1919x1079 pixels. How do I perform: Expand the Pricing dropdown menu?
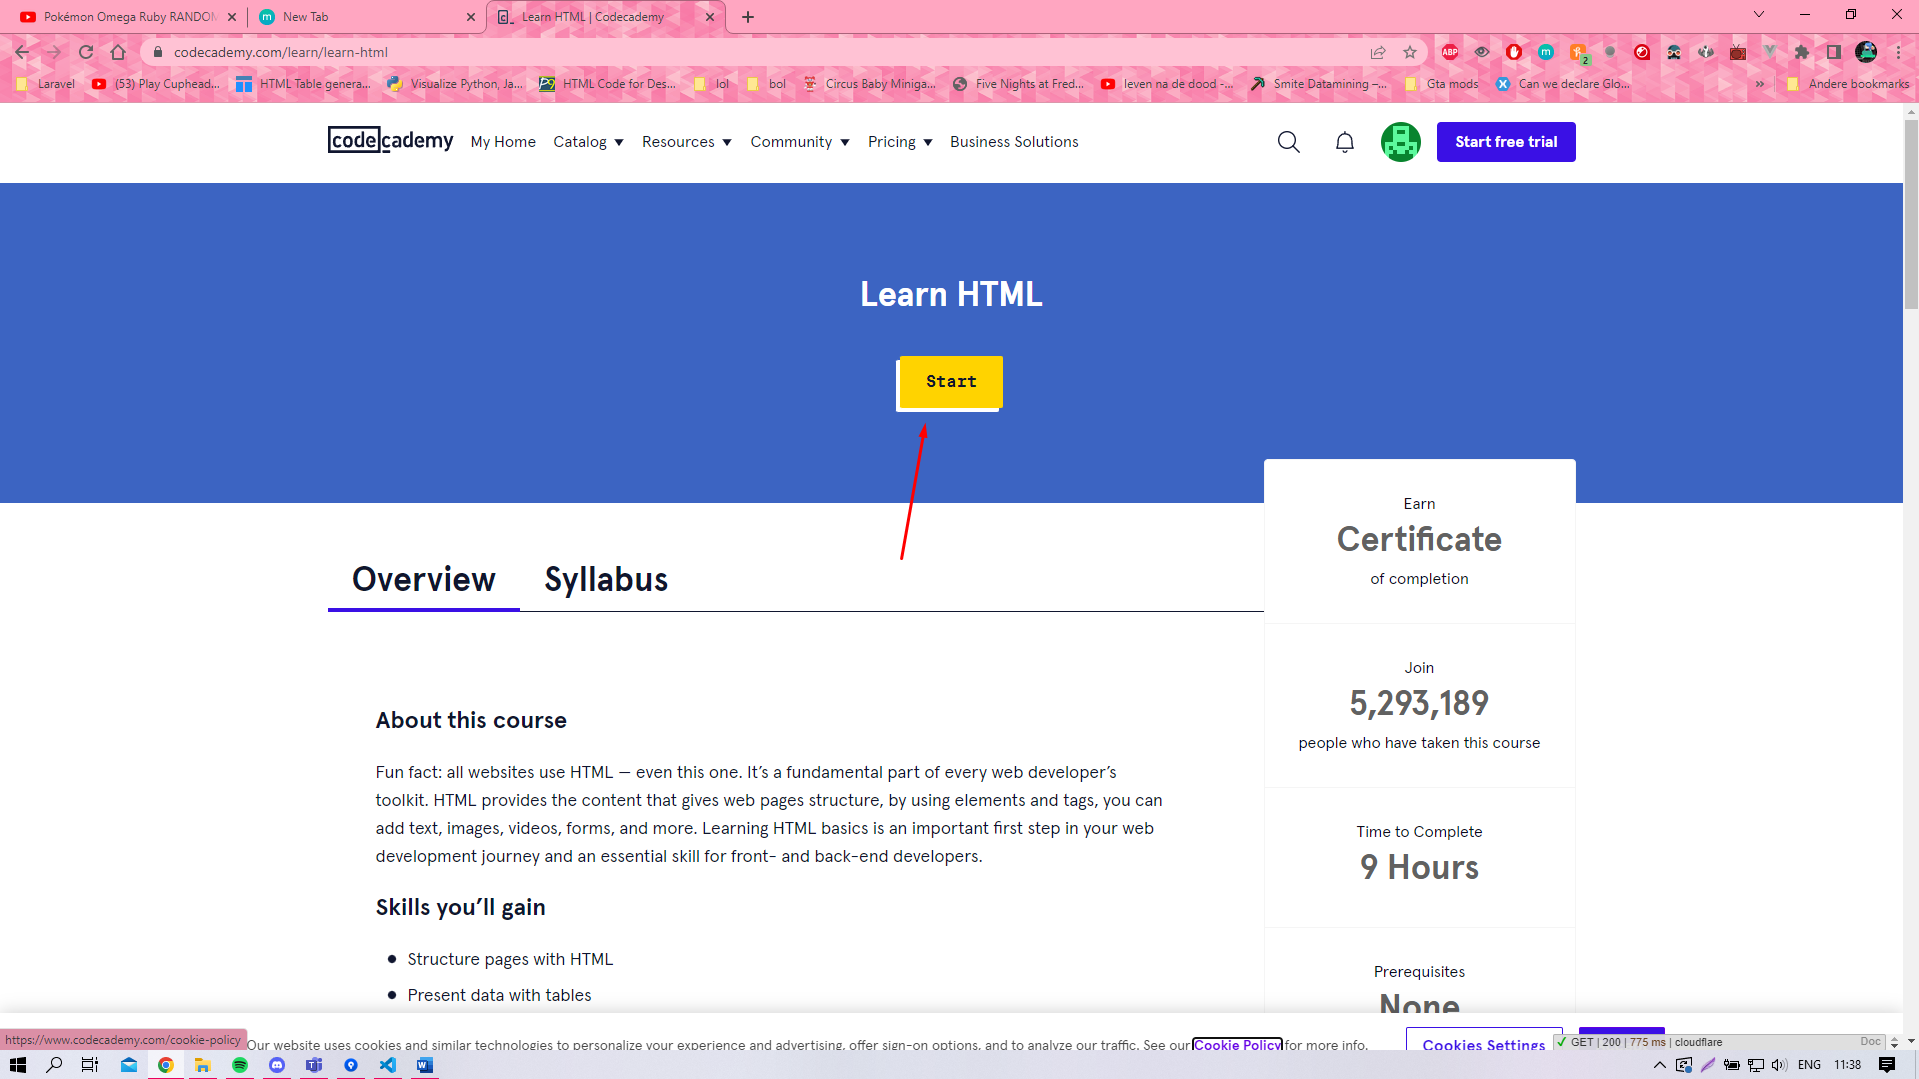(900, 142)
